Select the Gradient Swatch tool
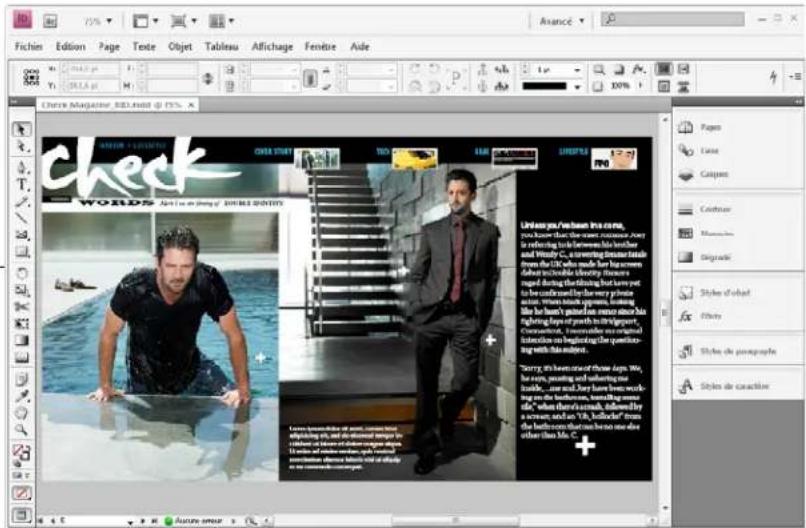 [x=22, y=340]
